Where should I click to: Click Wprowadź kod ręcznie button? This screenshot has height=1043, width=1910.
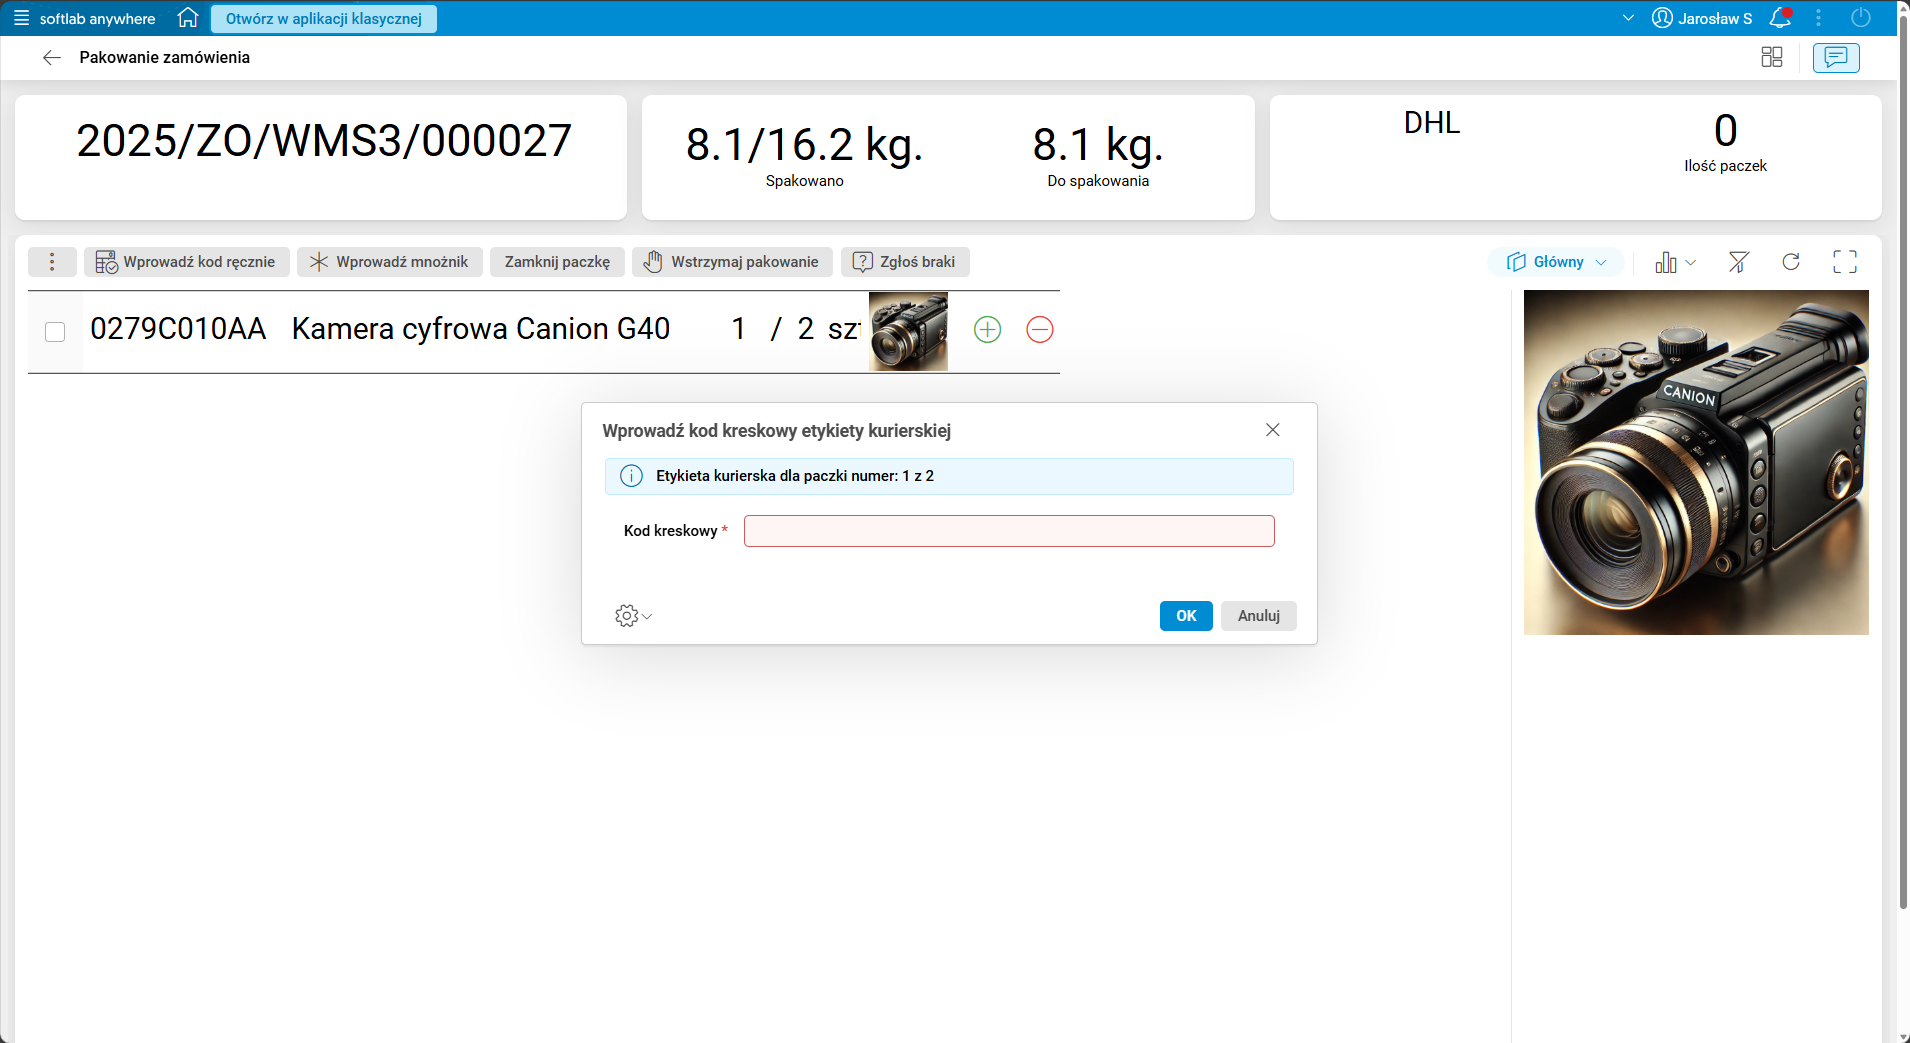click(186, 262)
